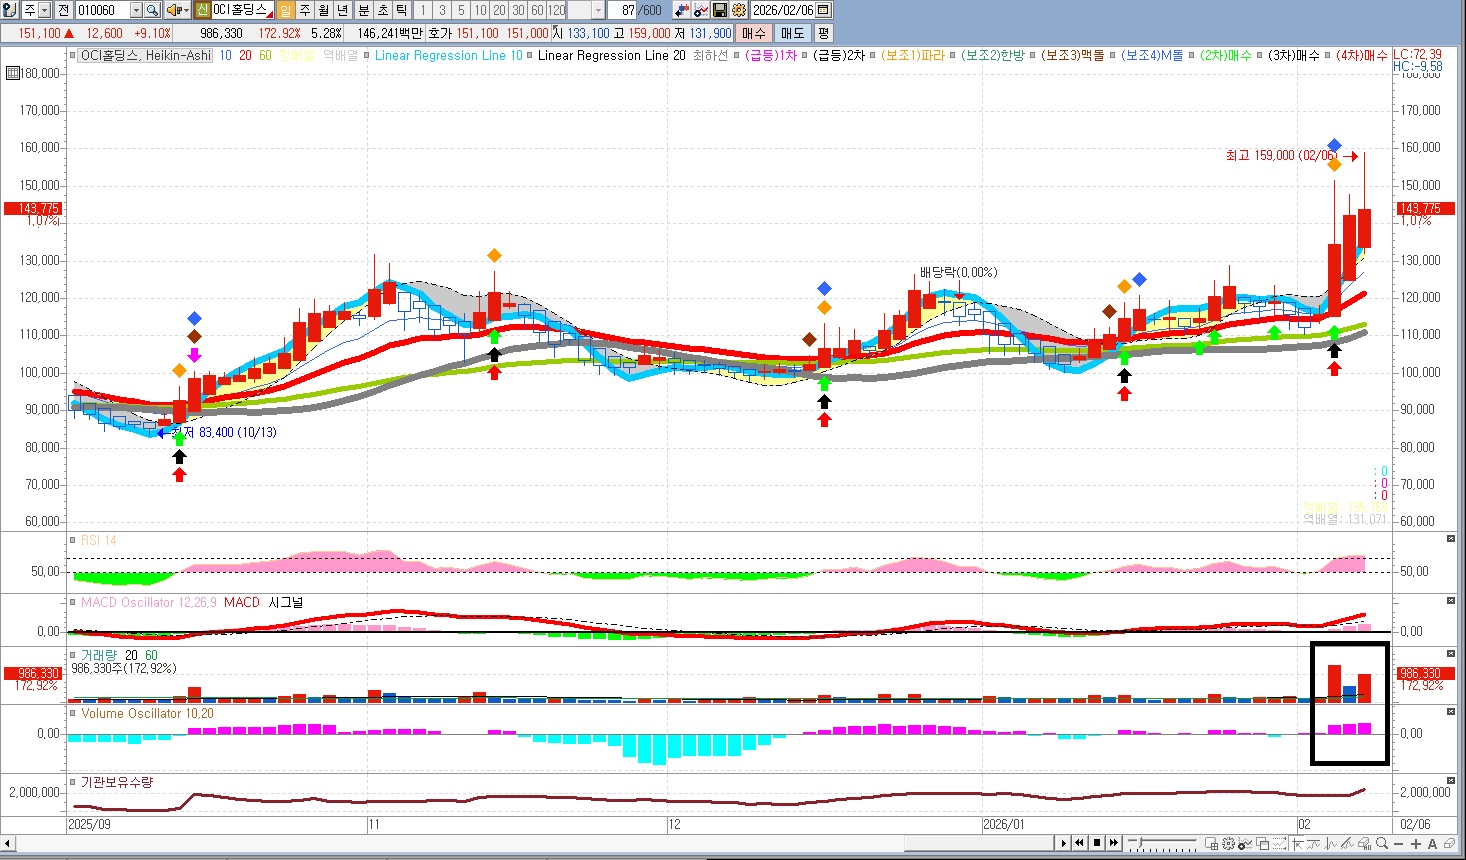Viewport: 1466px width, 860px height.
Task: Save chart with the floppy disk icon
Action: coord(719,10)
